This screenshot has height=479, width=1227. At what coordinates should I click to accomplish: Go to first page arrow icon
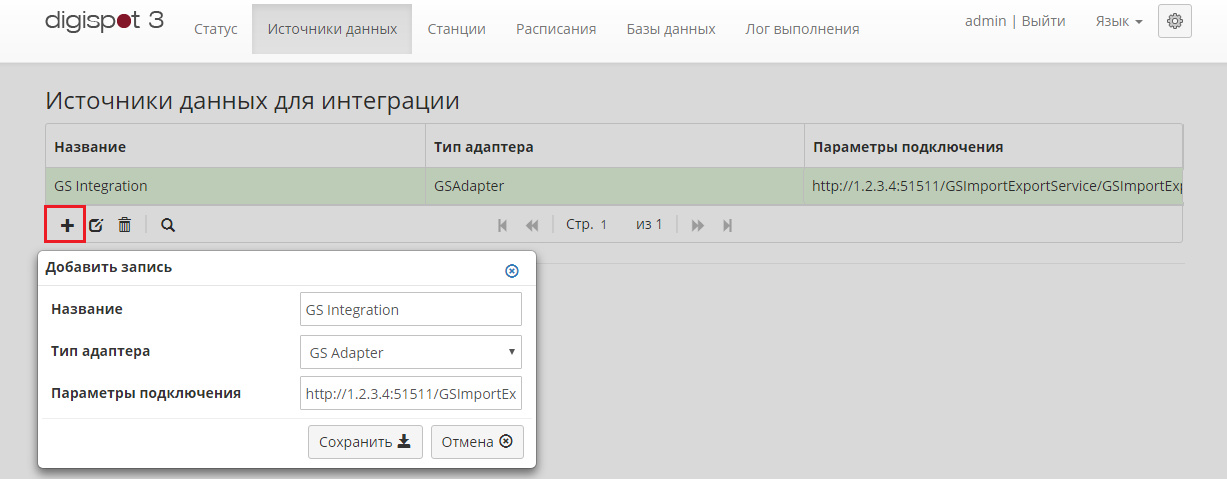coord(503,225)
